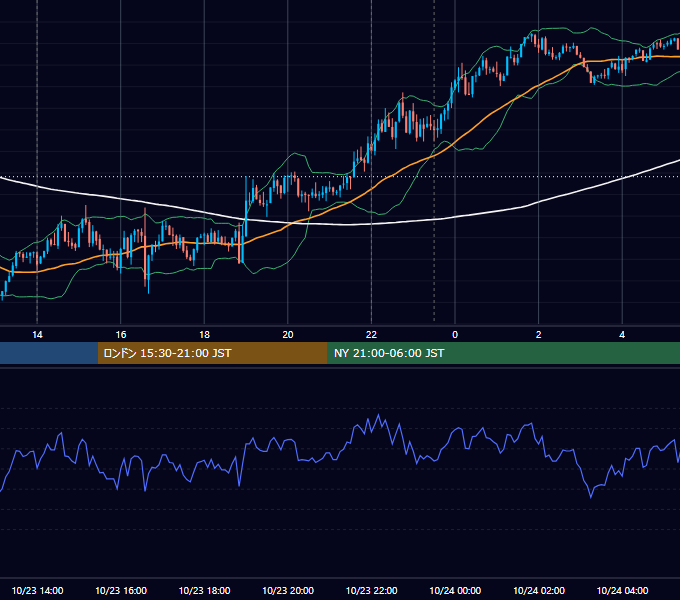Click the 10/23 16:00 date label
Viewport: 680px width, 600px height.
121,590
